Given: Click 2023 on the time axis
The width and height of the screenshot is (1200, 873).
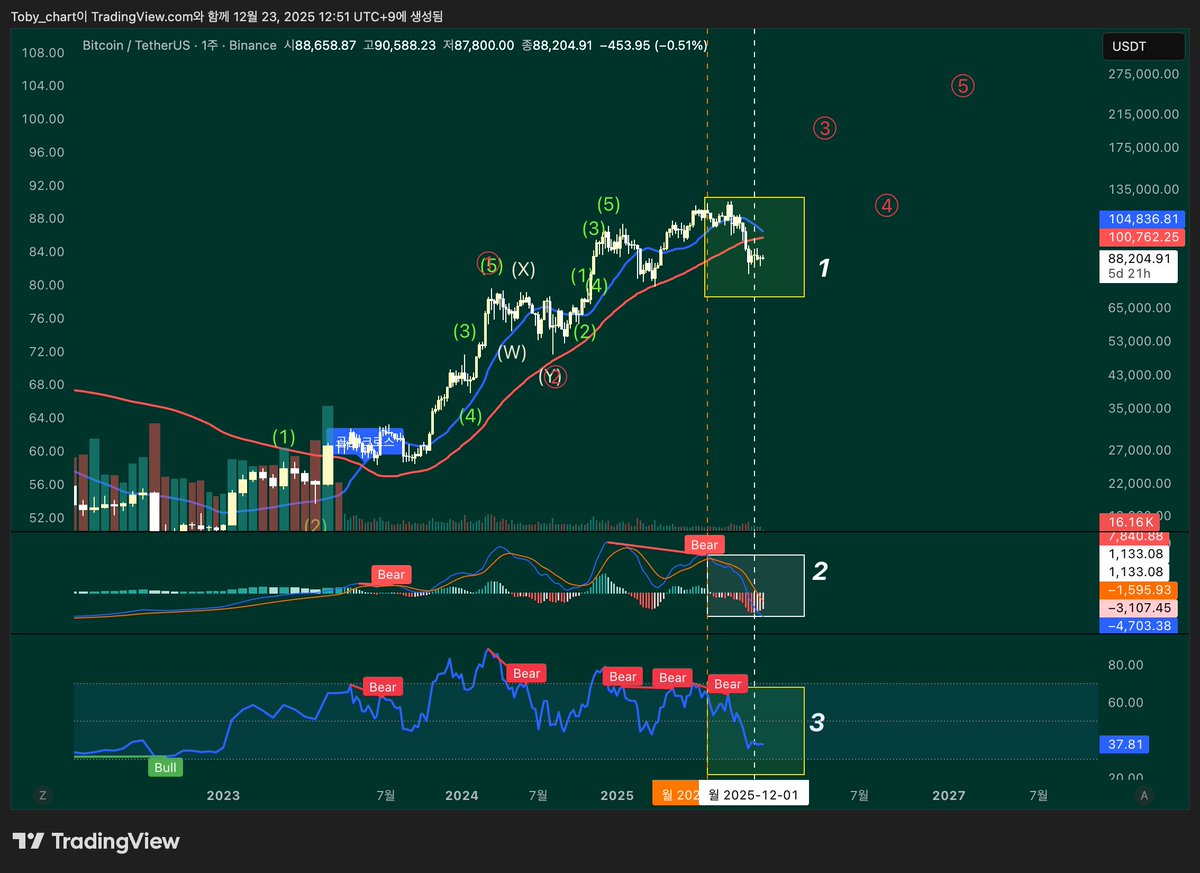Looking at the screenshot, I should pos(223,795).
